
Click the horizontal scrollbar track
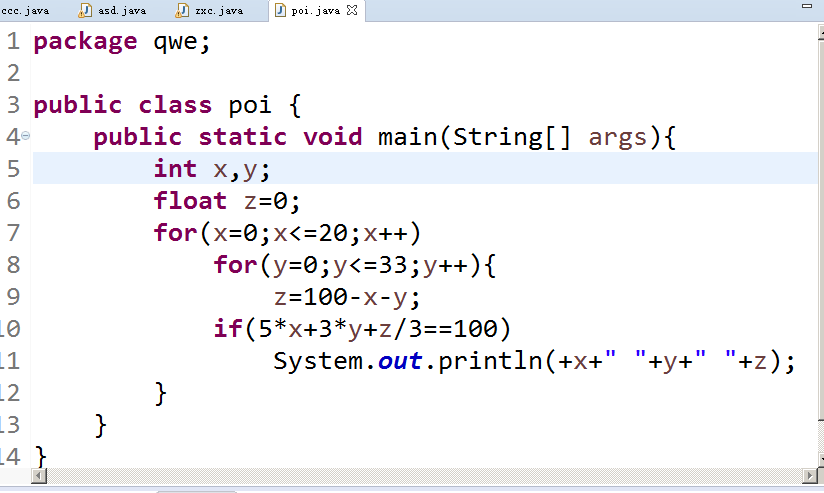coord(424,476)
